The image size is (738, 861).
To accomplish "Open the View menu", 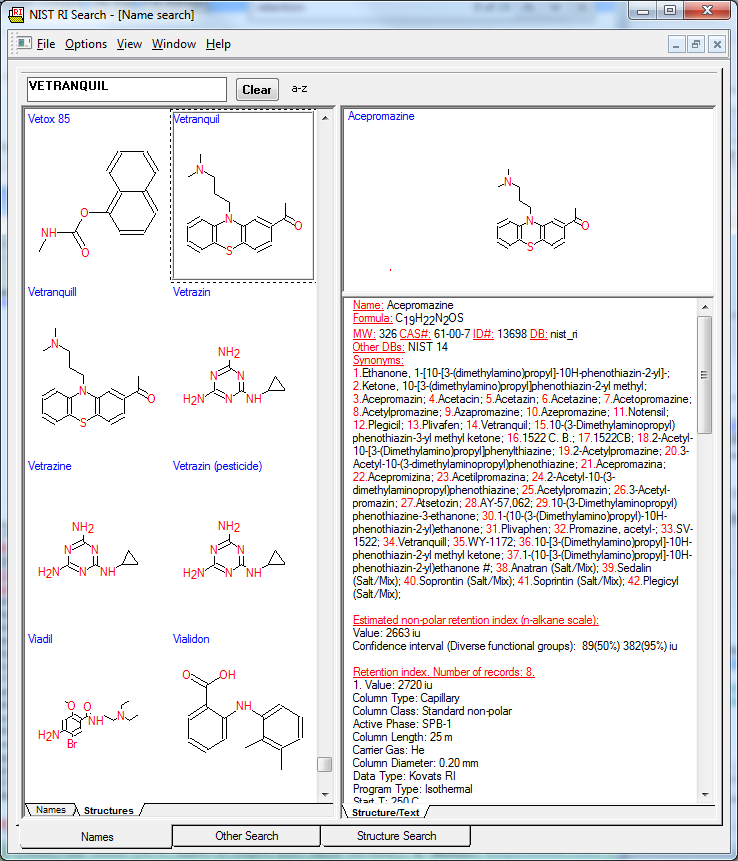I will [x=129, y=44].
